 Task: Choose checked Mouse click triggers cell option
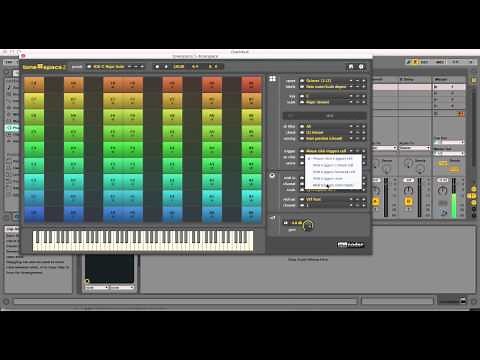333,159
